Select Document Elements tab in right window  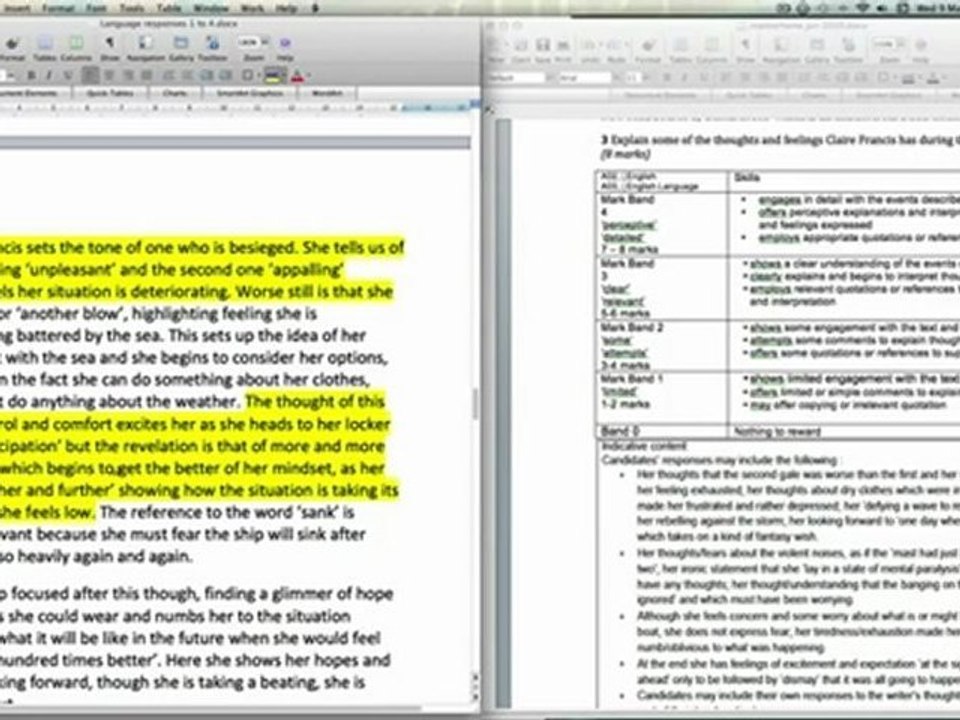[x=660, y=96]
